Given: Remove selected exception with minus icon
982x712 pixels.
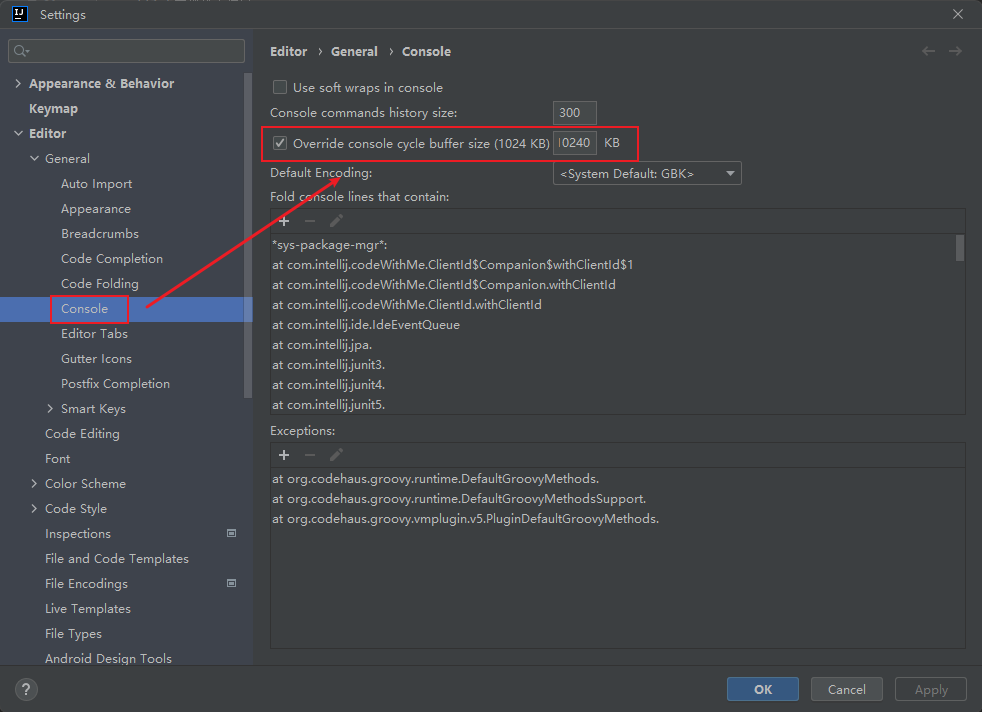Looking at the screenshot, I should point(310,455).
